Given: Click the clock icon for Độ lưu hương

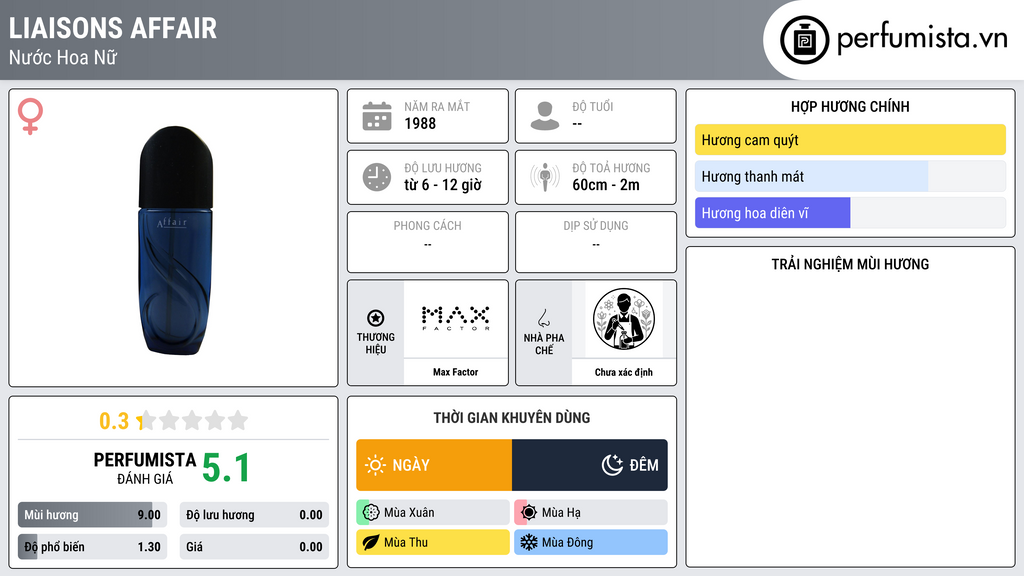Looking at the screenshot, I should click(377, 177).
